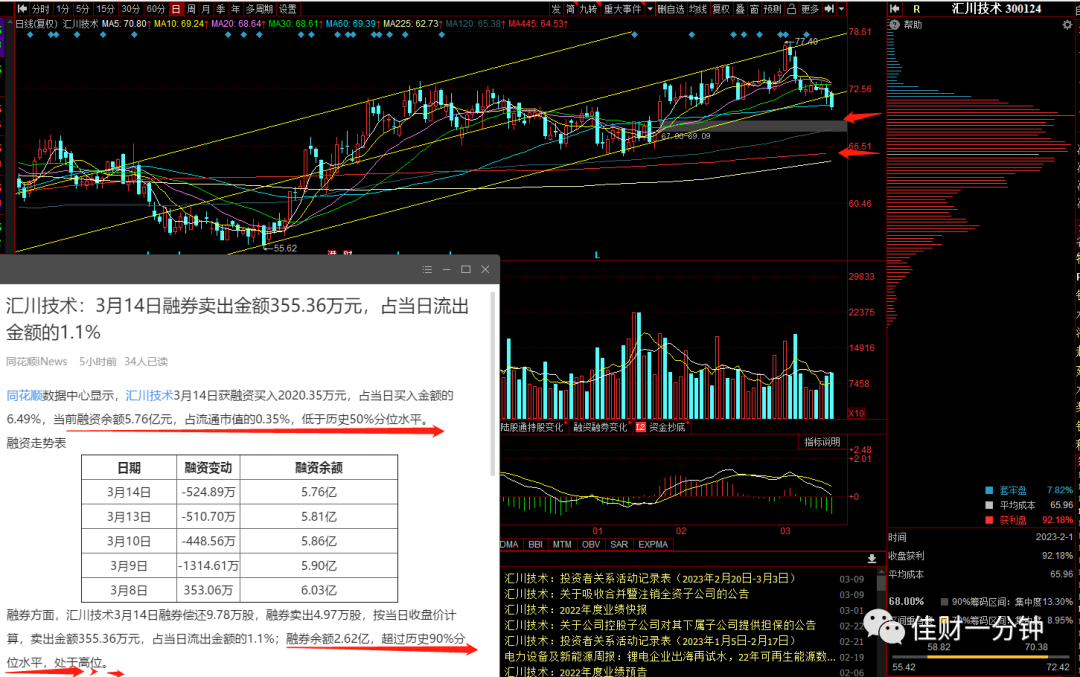Select the 月 monthly period
The width and height of the screenshot is (1080, 677).
point(205,8)
